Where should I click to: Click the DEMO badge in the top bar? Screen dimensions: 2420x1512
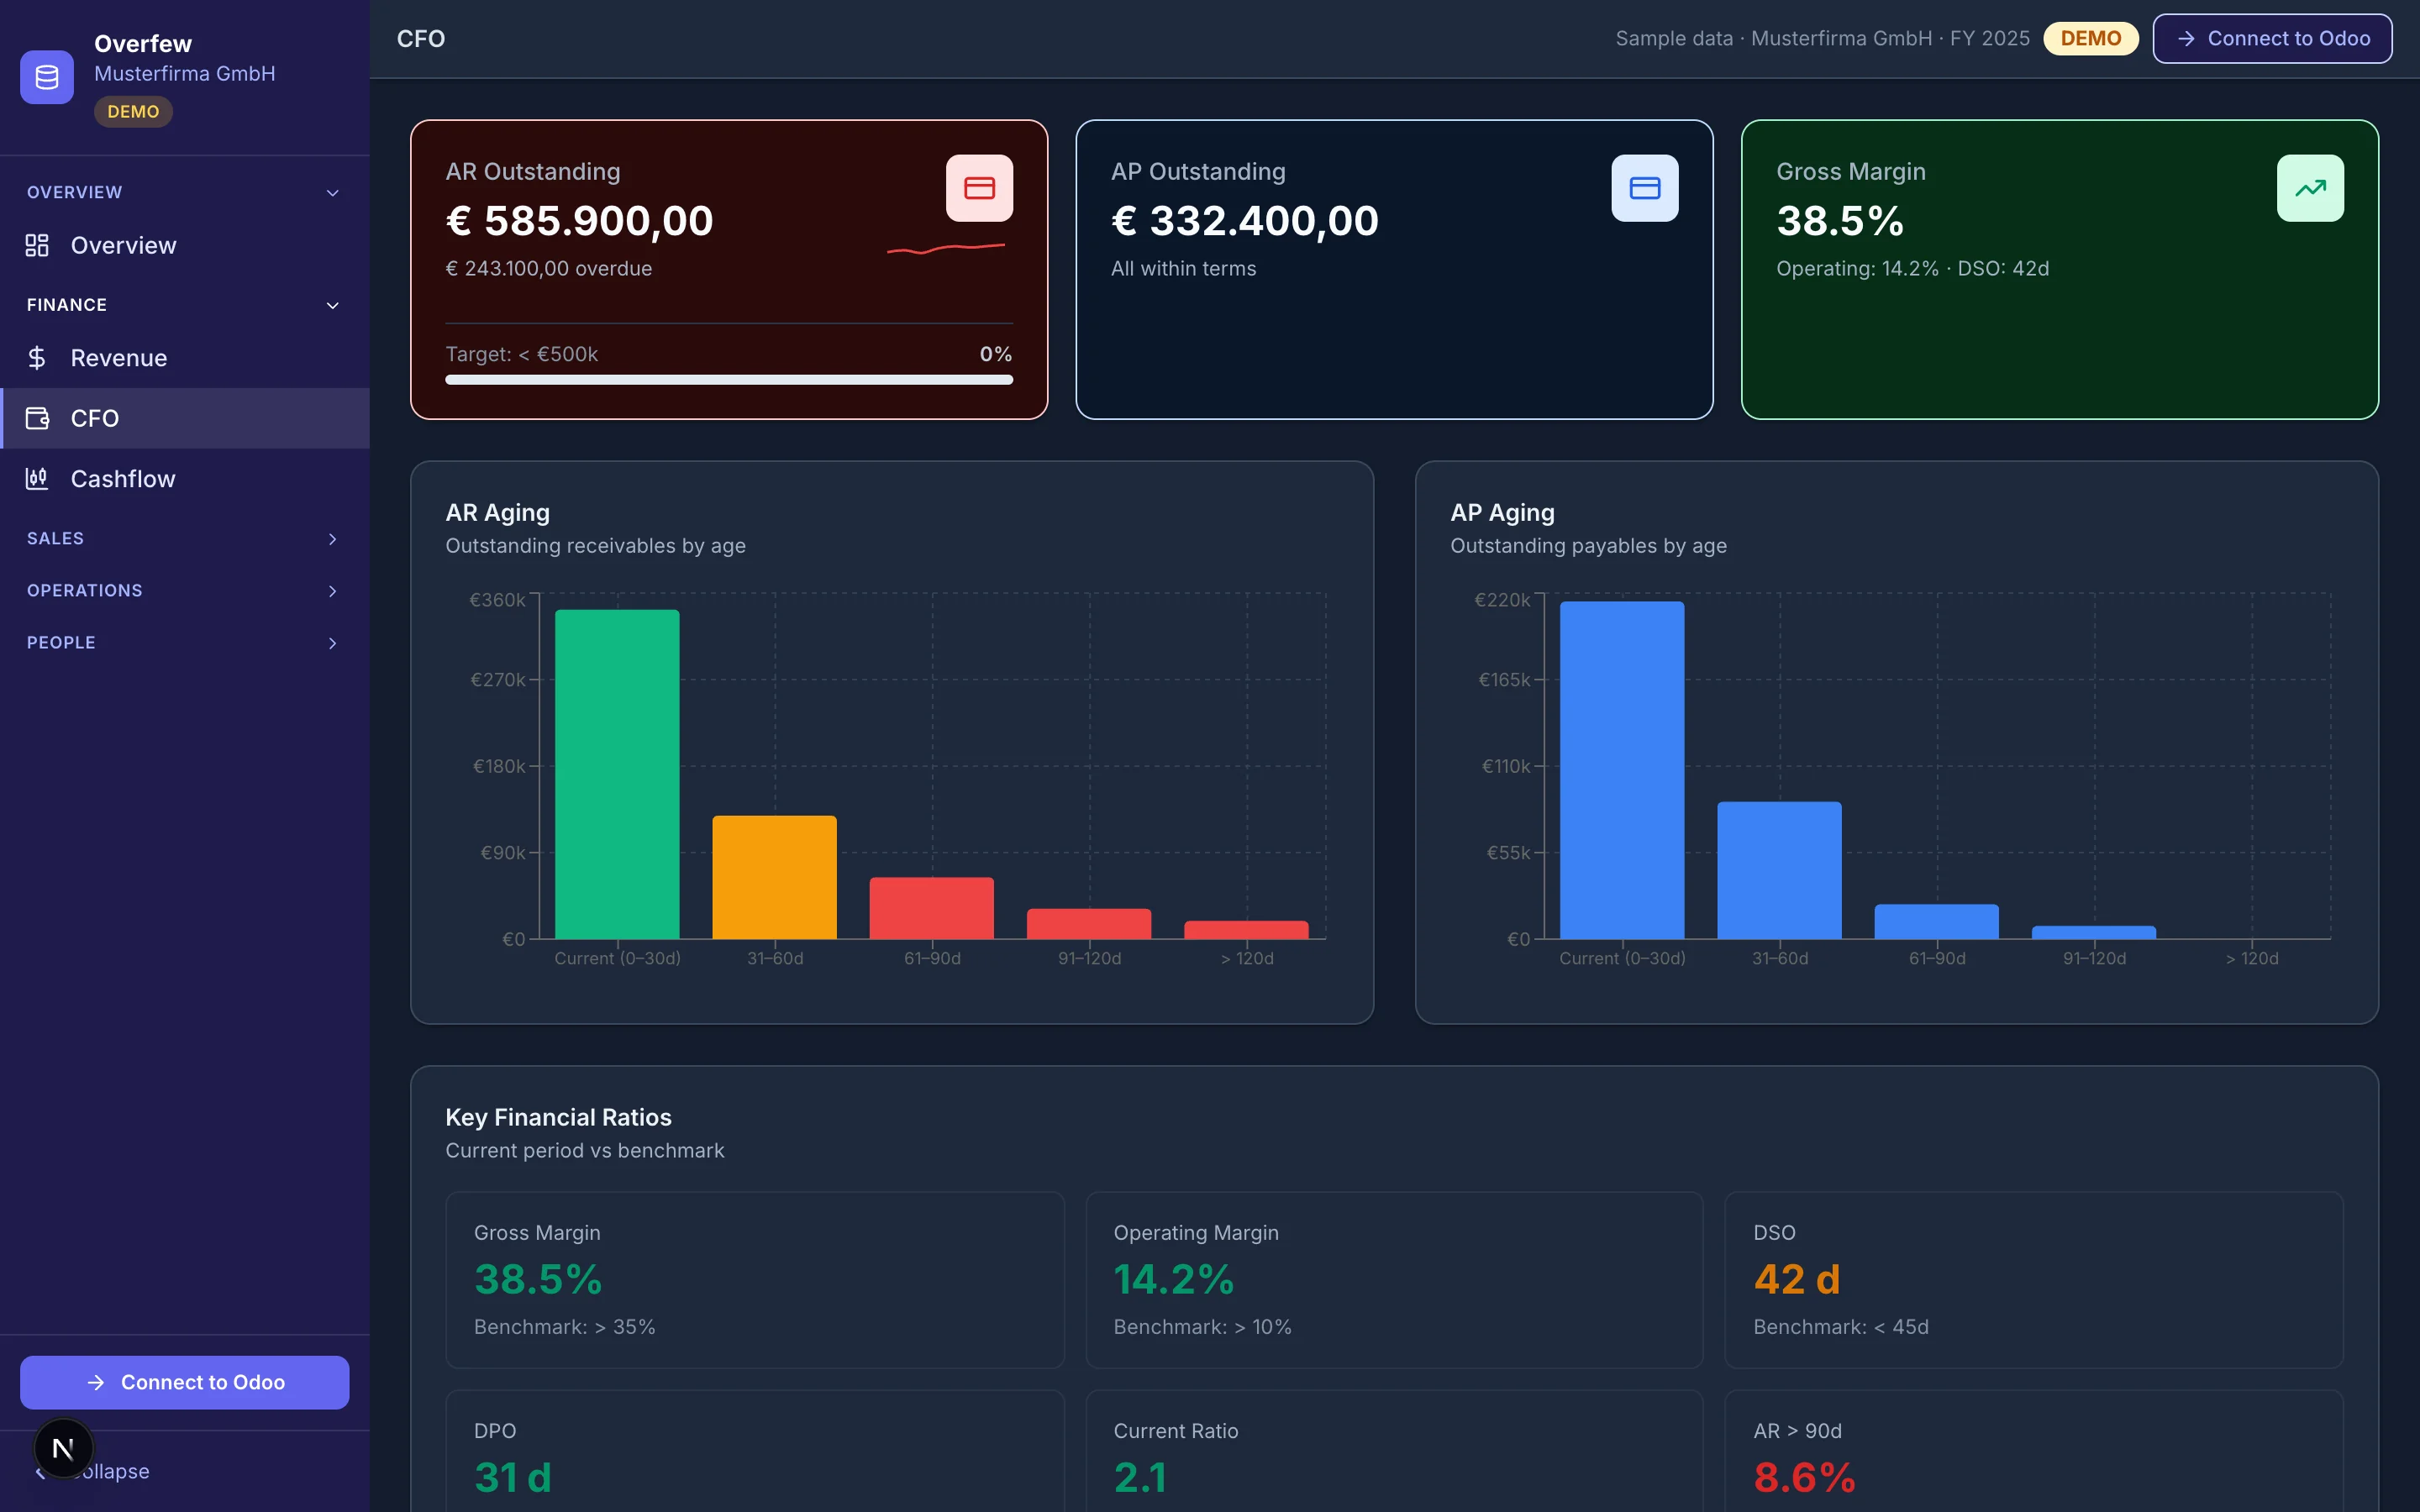2091,39
